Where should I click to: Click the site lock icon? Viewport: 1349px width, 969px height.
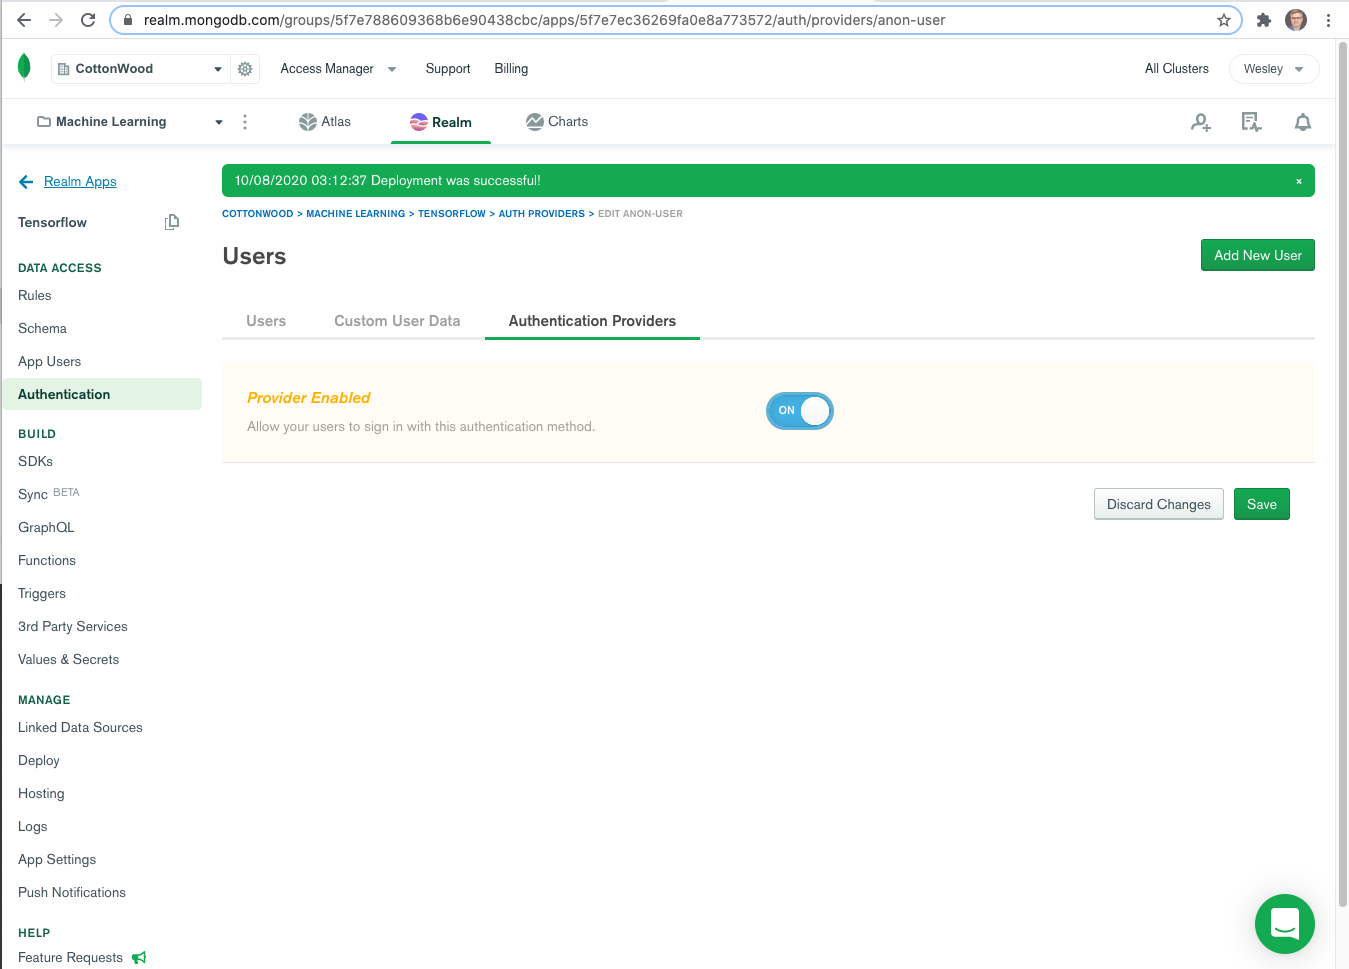click(128, 20)
